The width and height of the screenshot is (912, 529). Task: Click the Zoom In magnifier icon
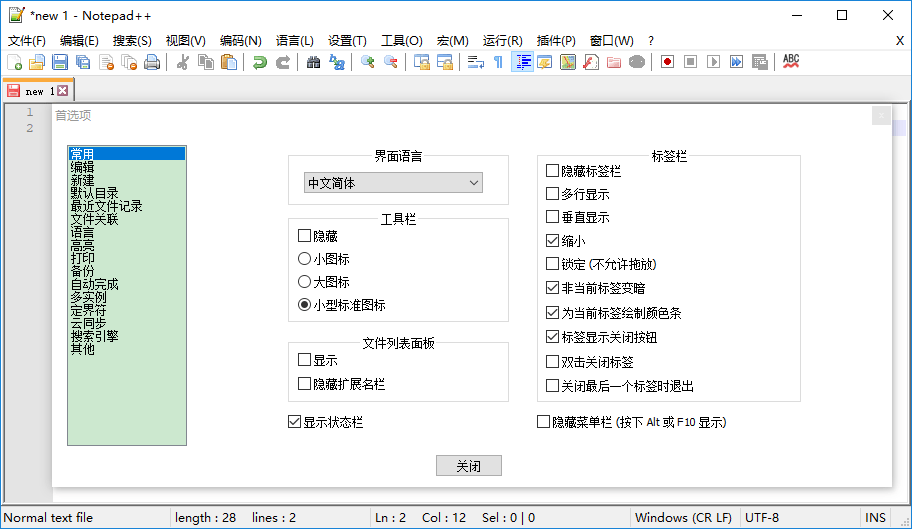point(367,62)
